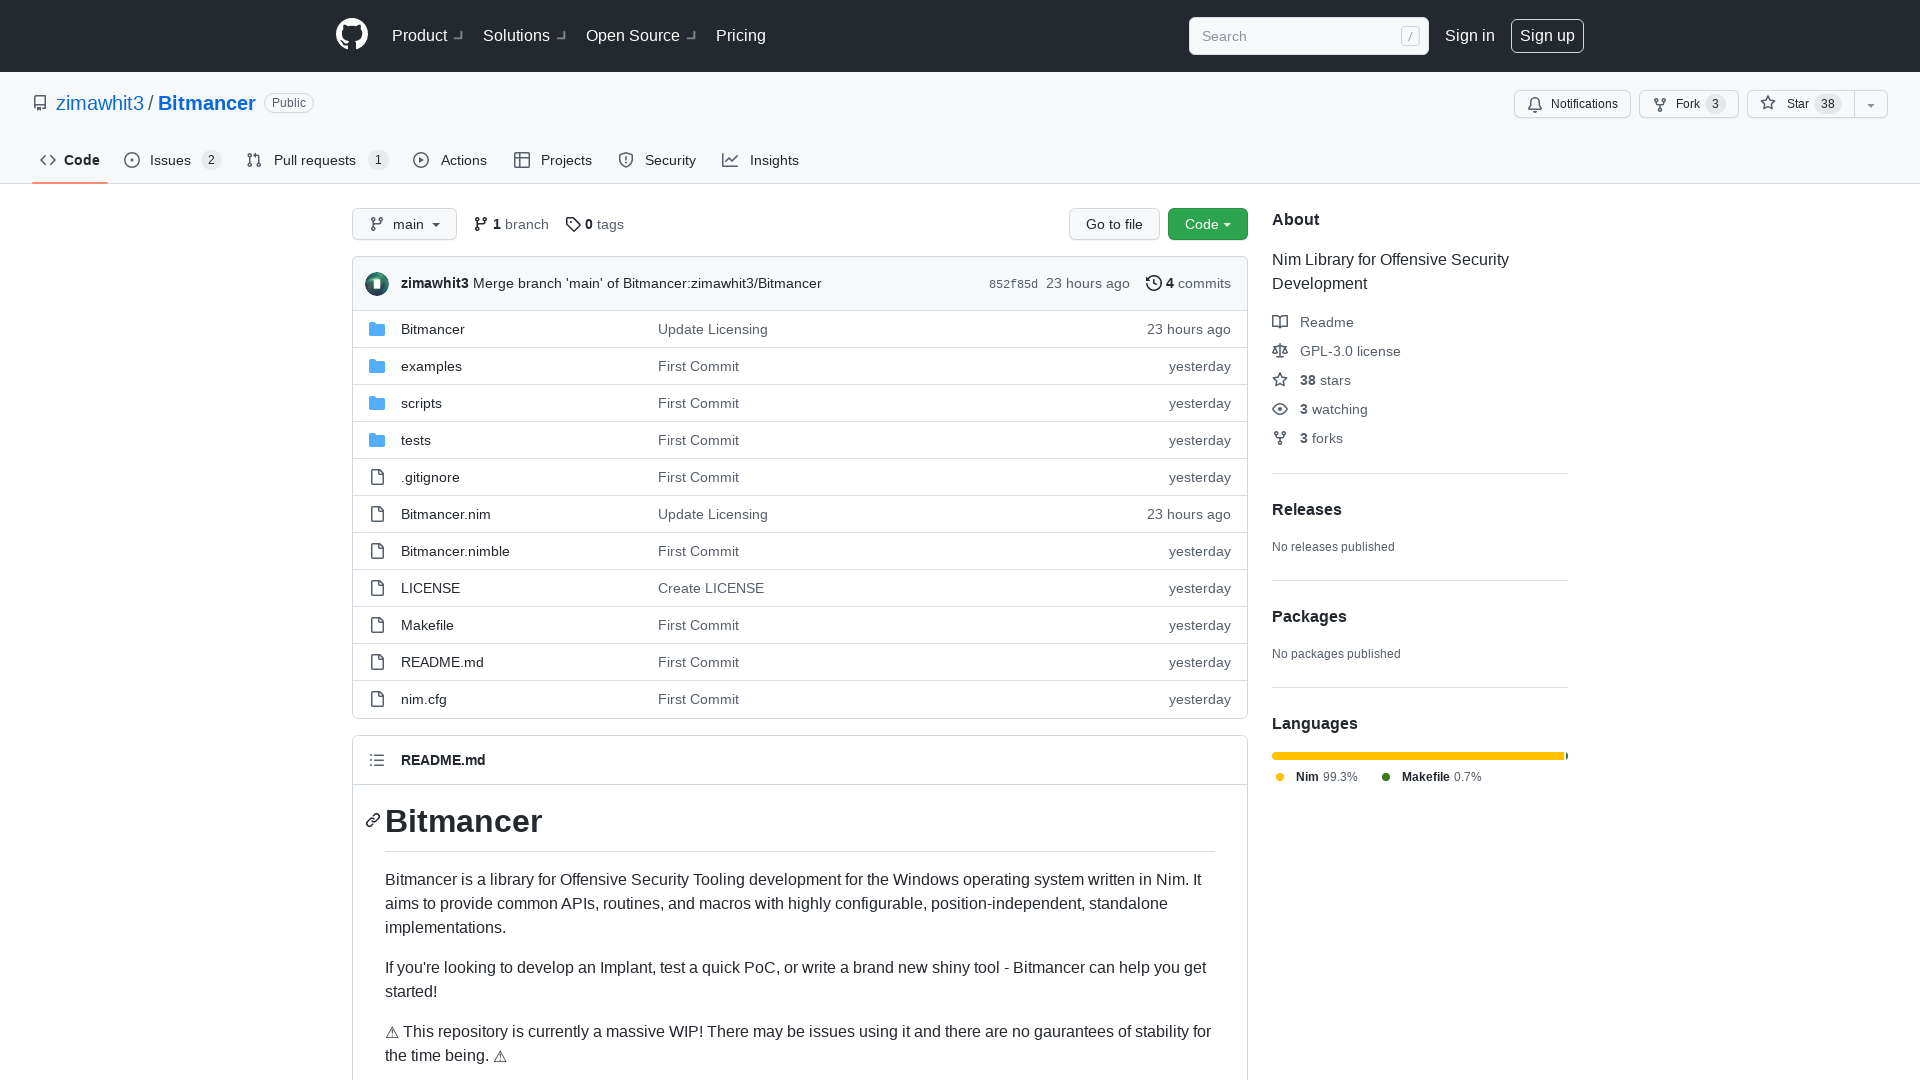
Task: Click the folder icon beside scripts
Action: pyautogui.click(x=377, y=402)
